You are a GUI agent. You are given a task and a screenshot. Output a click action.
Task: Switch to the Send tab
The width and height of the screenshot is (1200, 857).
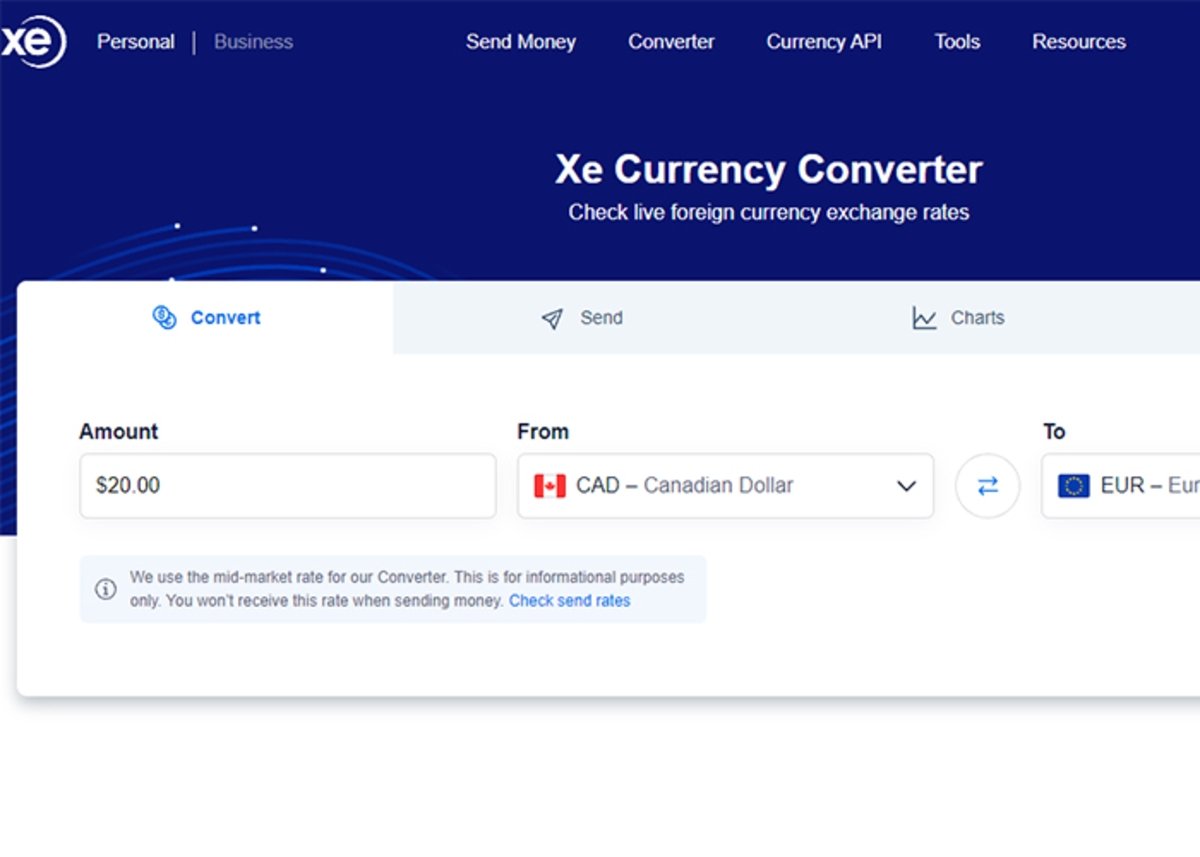[x=581, y=318]
